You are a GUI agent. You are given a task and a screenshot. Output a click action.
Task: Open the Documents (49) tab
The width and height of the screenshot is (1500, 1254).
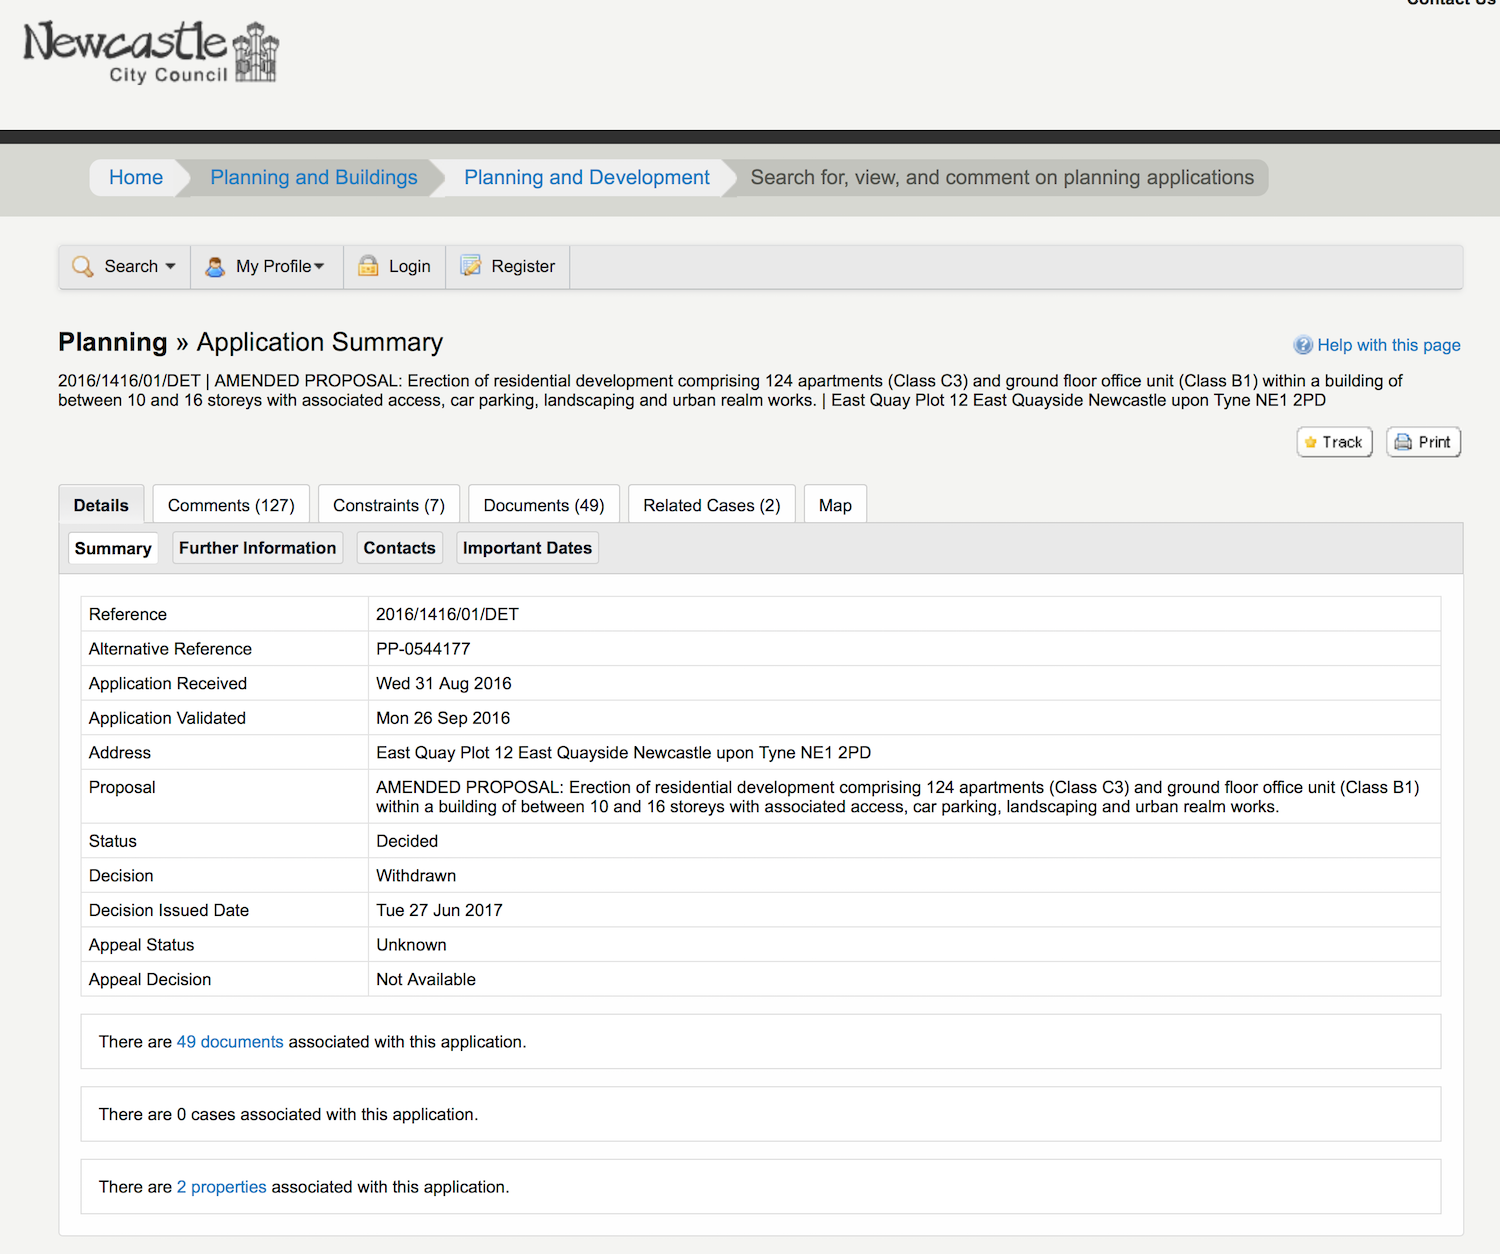(x=543, y=505)
